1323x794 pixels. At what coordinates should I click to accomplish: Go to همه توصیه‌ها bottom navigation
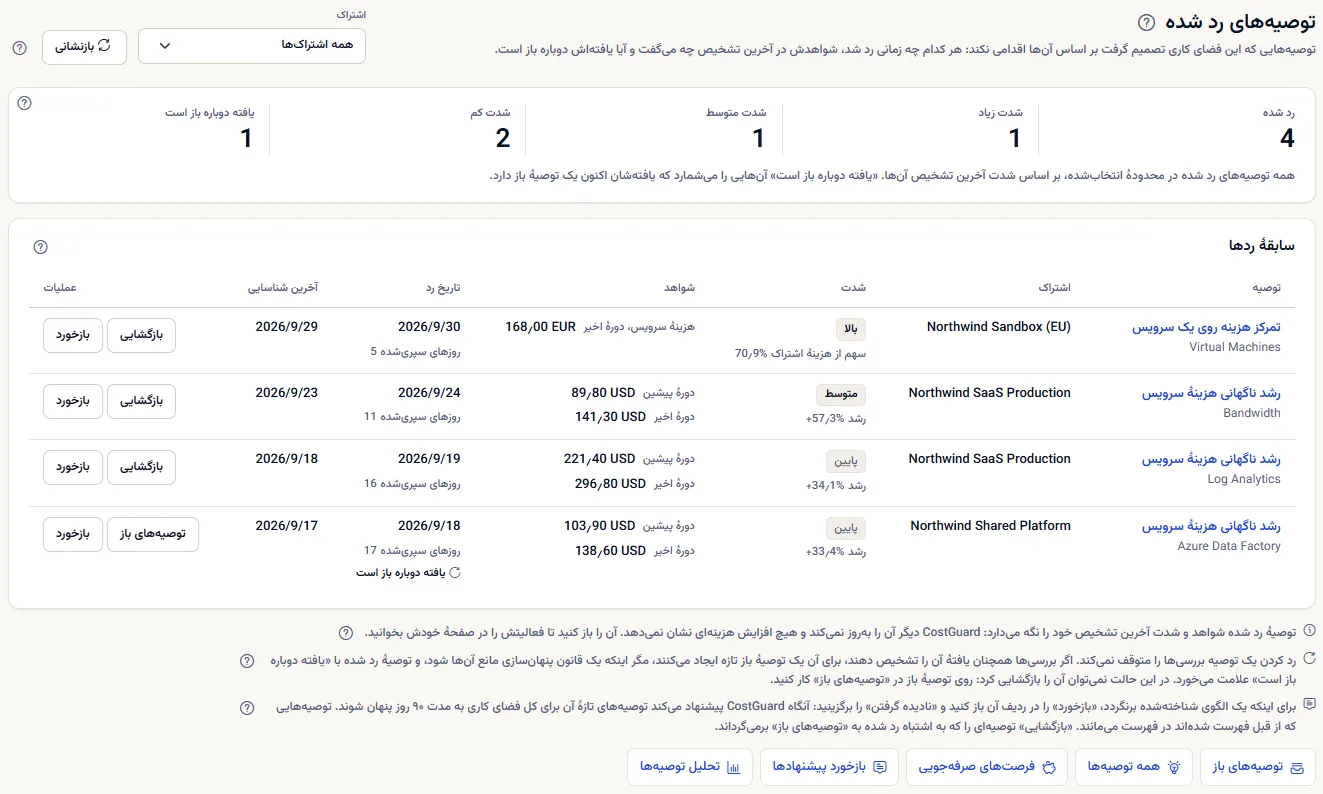pos(1135,767)
